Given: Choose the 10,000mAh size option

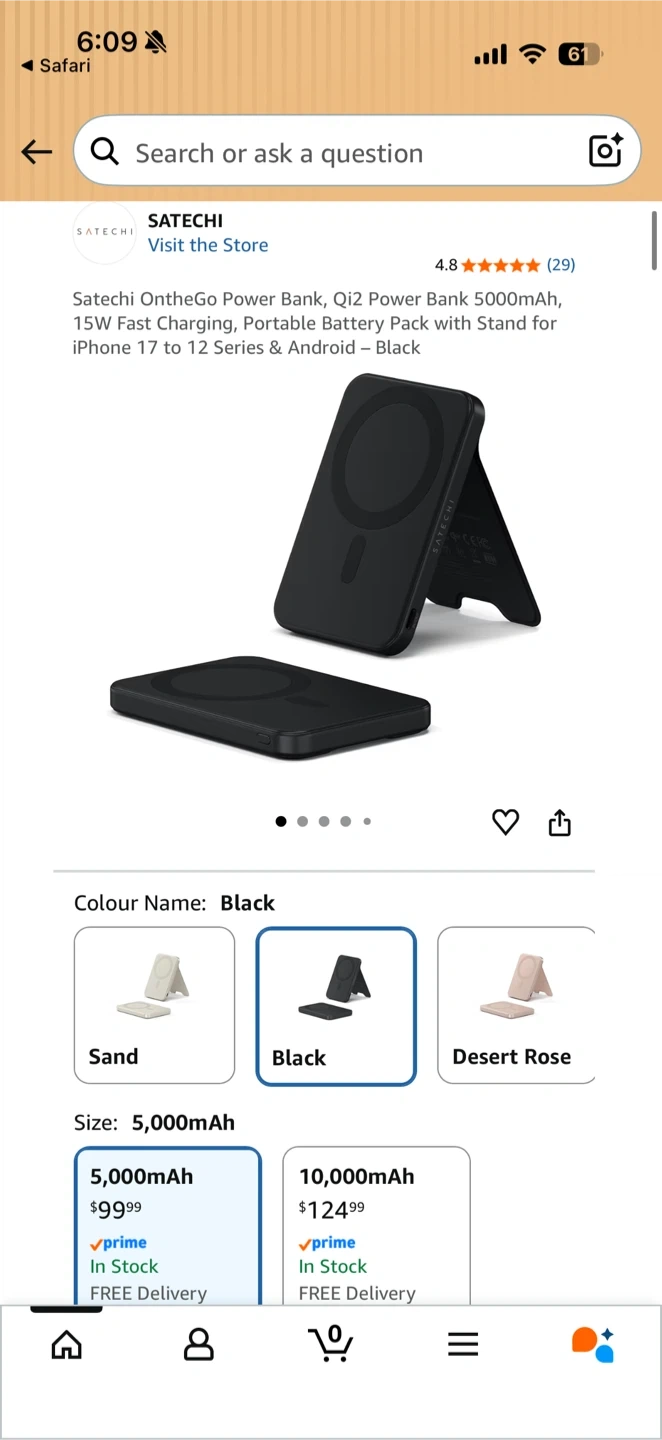Looking at the screenshot, I should [x=376, y=1225].
